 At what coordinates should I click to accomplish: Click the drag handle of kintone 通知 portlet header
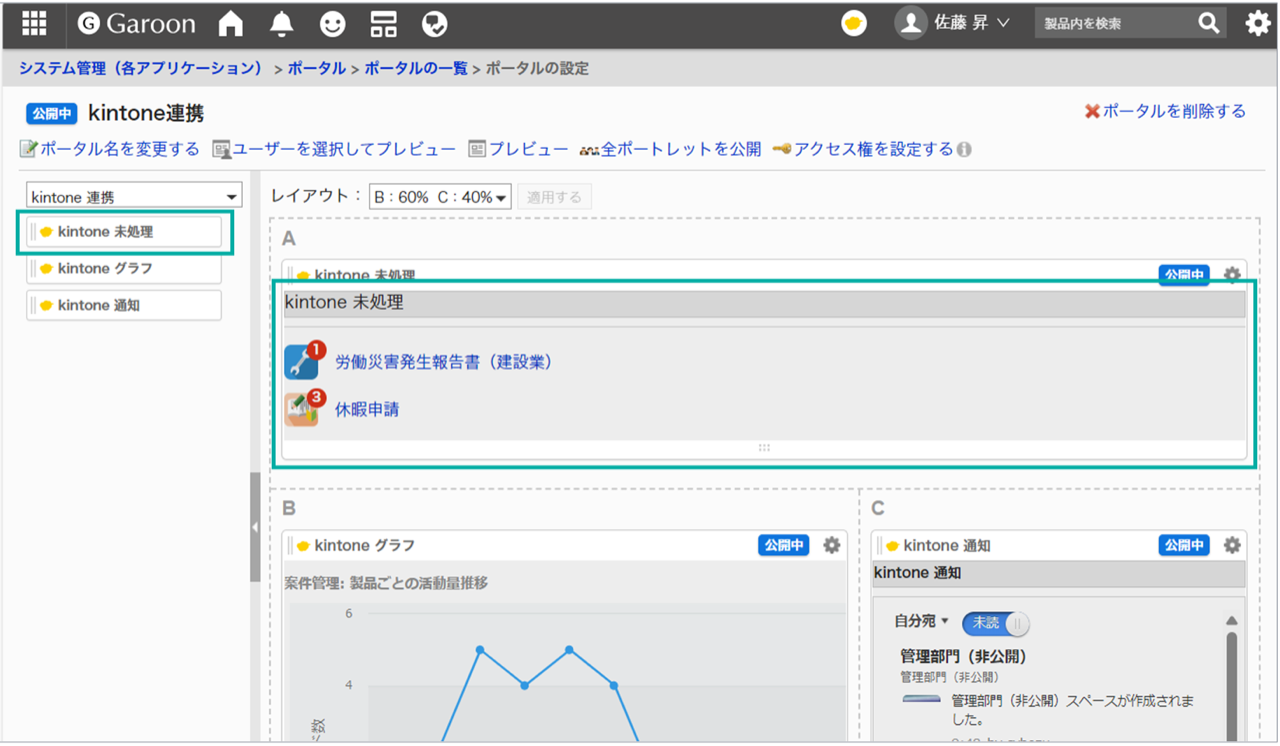tap(878, 546)
